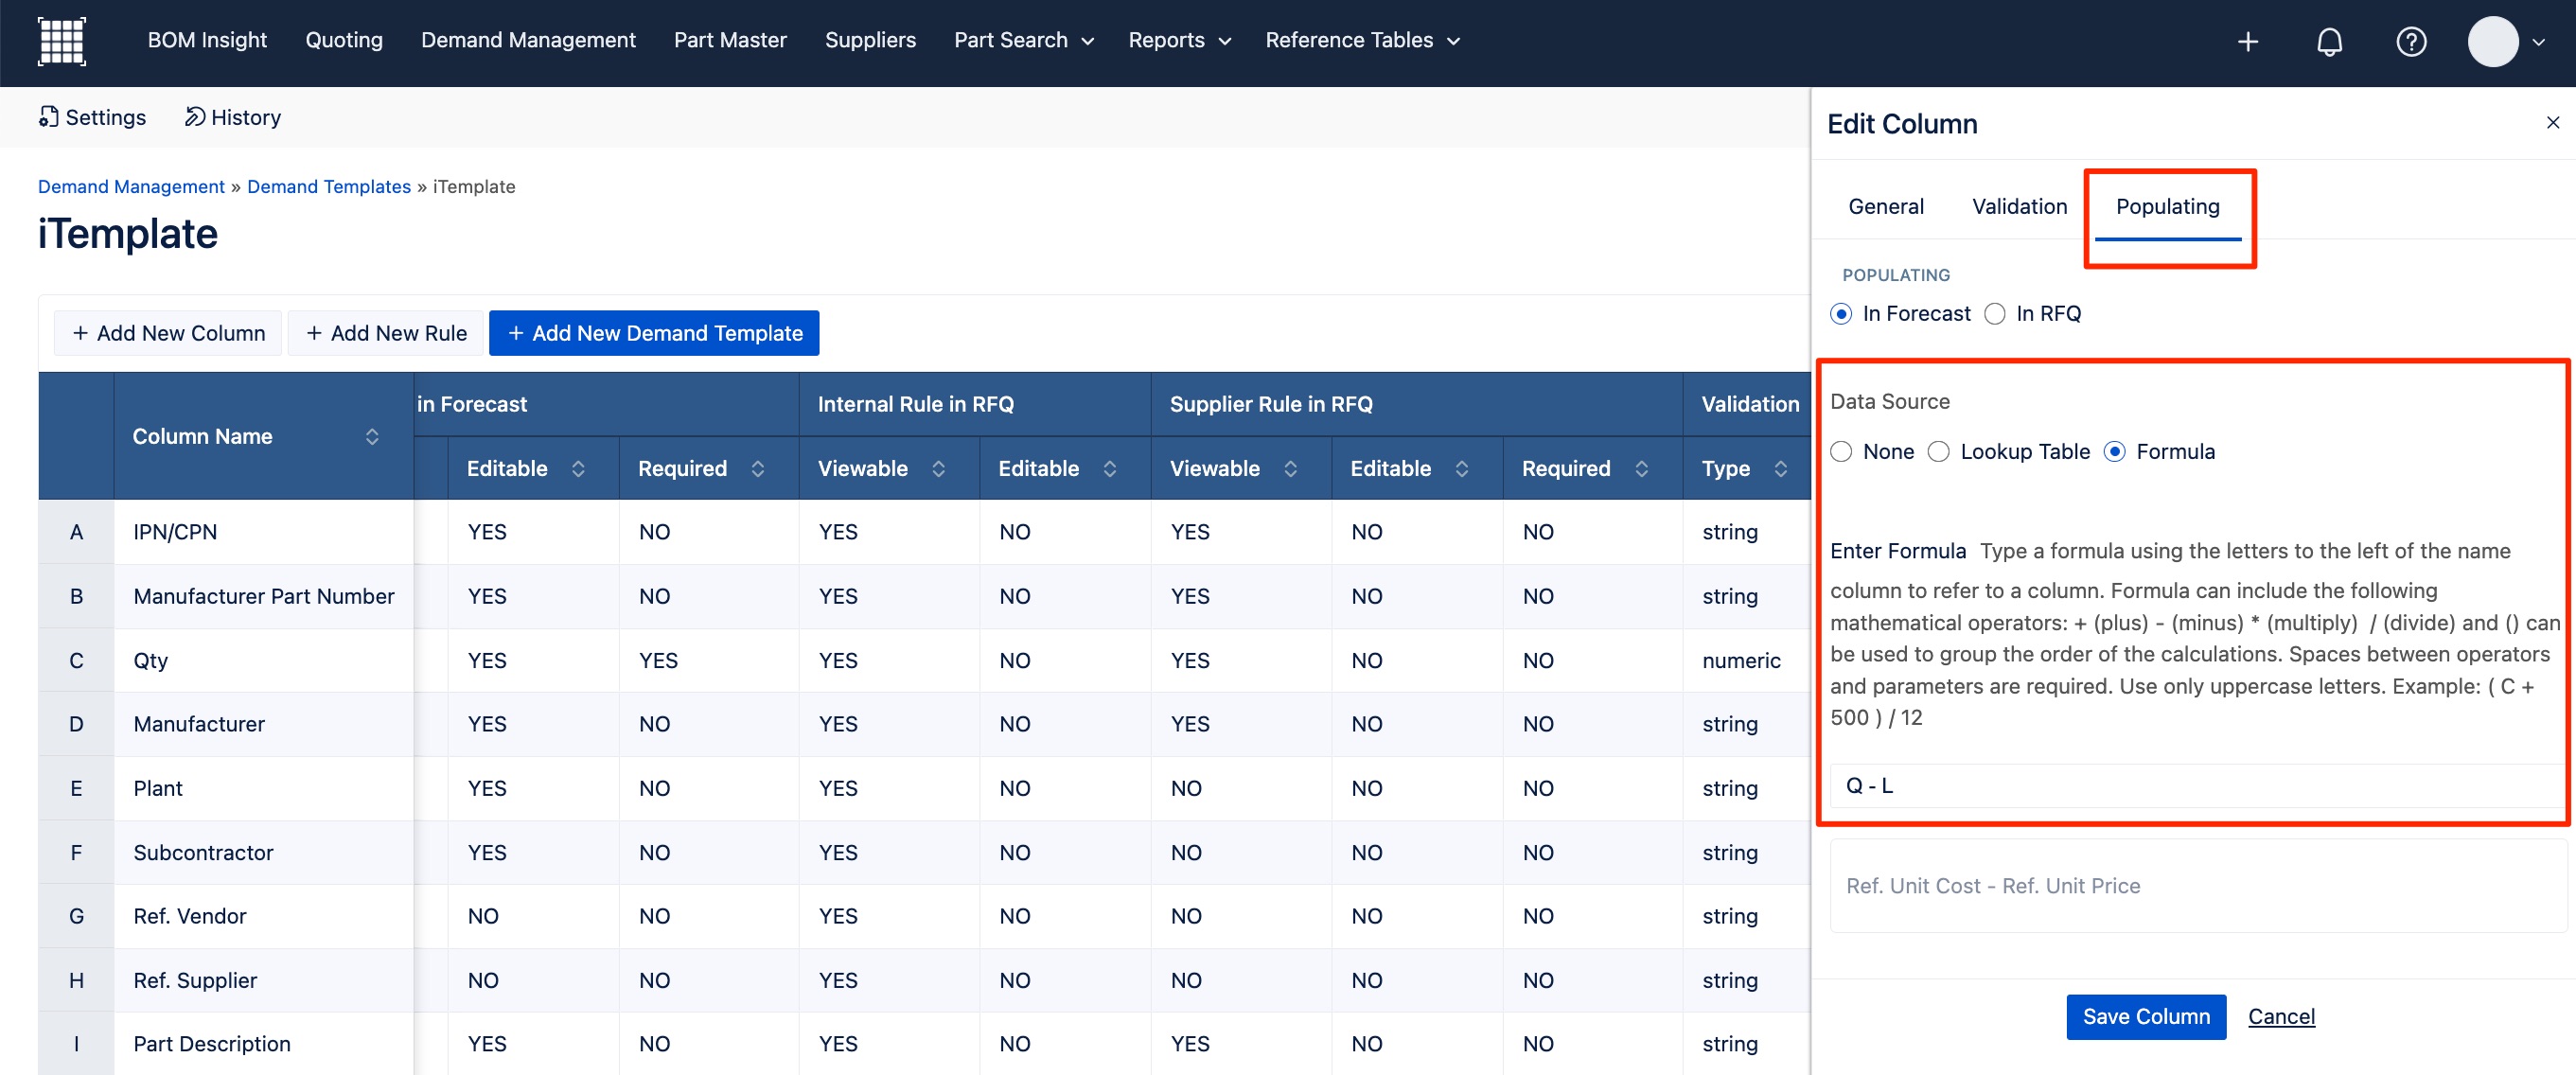The image size is (2576, 1075).
Task: Click Add New Rule button
Action: pos(386,333)
